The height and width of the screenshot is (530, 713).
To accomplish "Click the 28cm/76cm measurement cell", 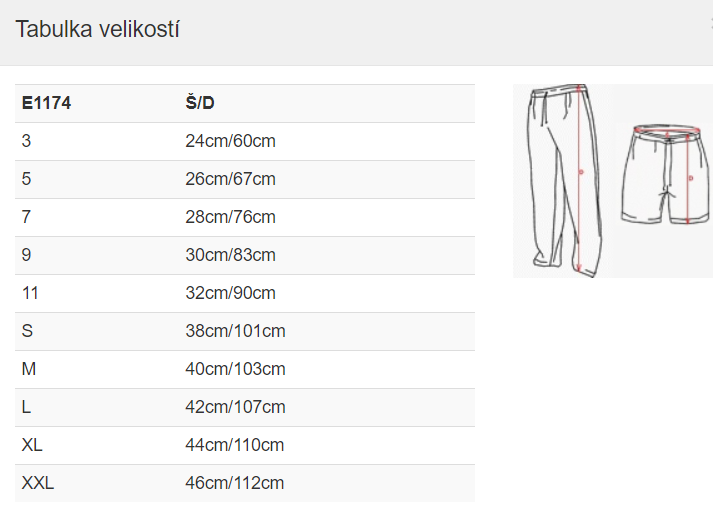I will 230,217.
